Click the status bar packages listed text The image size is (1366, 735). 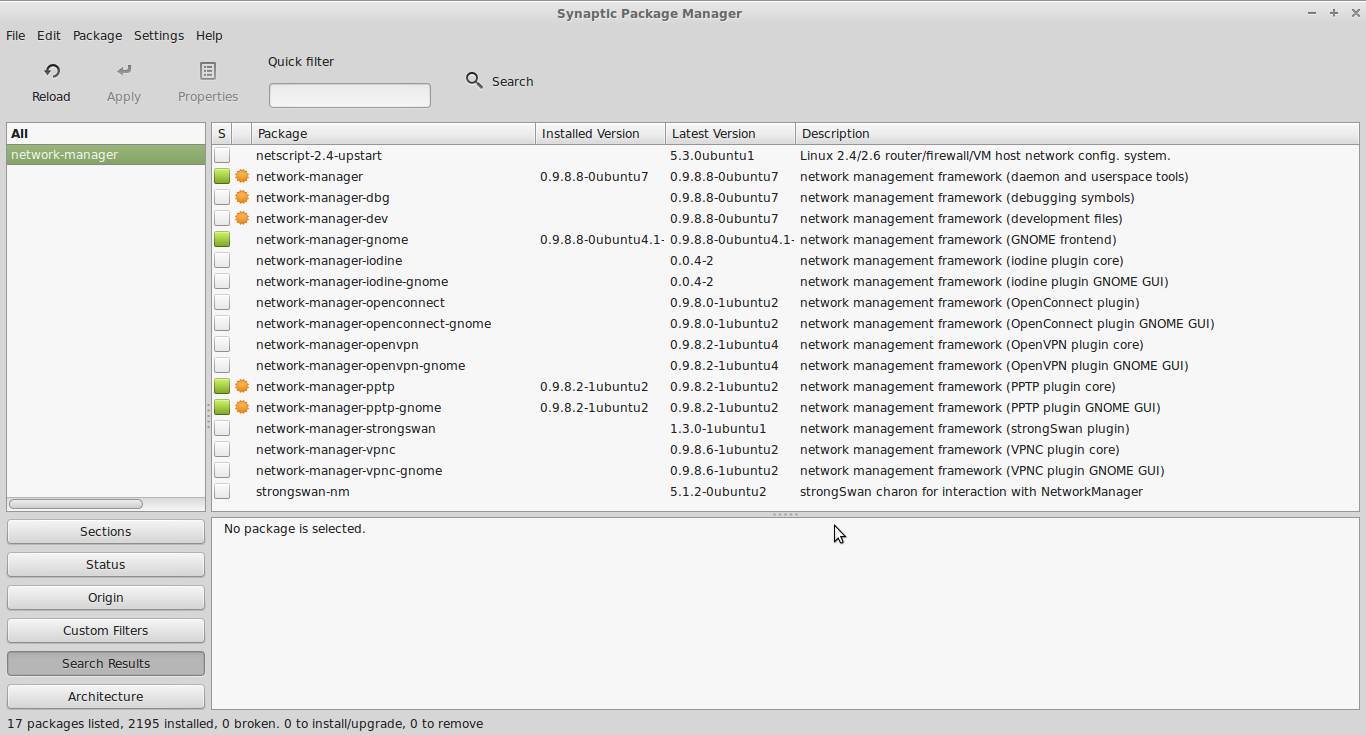coord(245,723)
